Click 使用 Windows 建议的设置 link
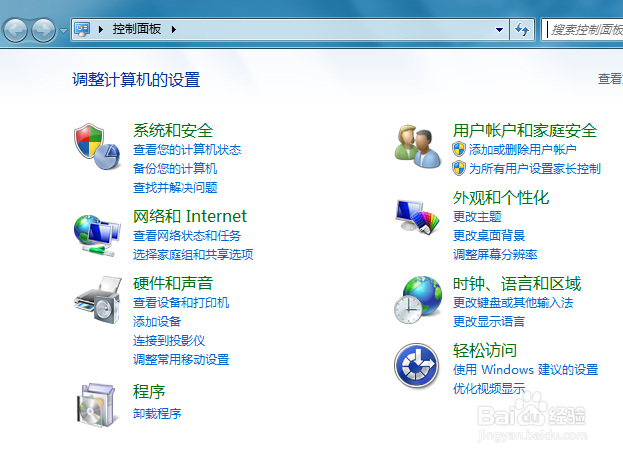Screen dimensions: 623x457 click(525, 370)
